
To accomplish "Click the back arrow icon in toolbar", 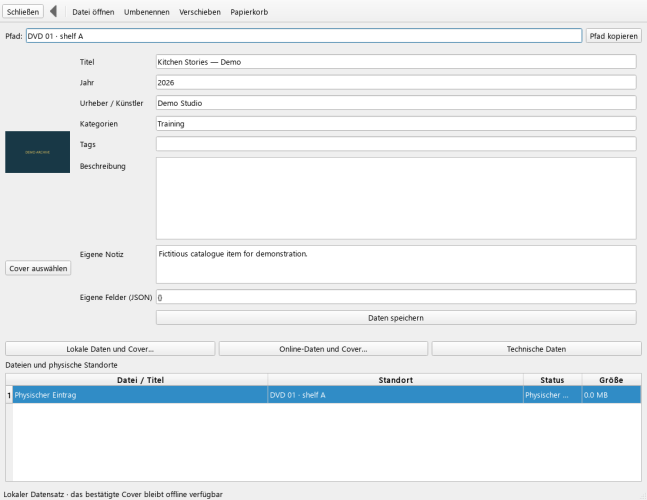I will pyautogui.click(x=53, y=12).
